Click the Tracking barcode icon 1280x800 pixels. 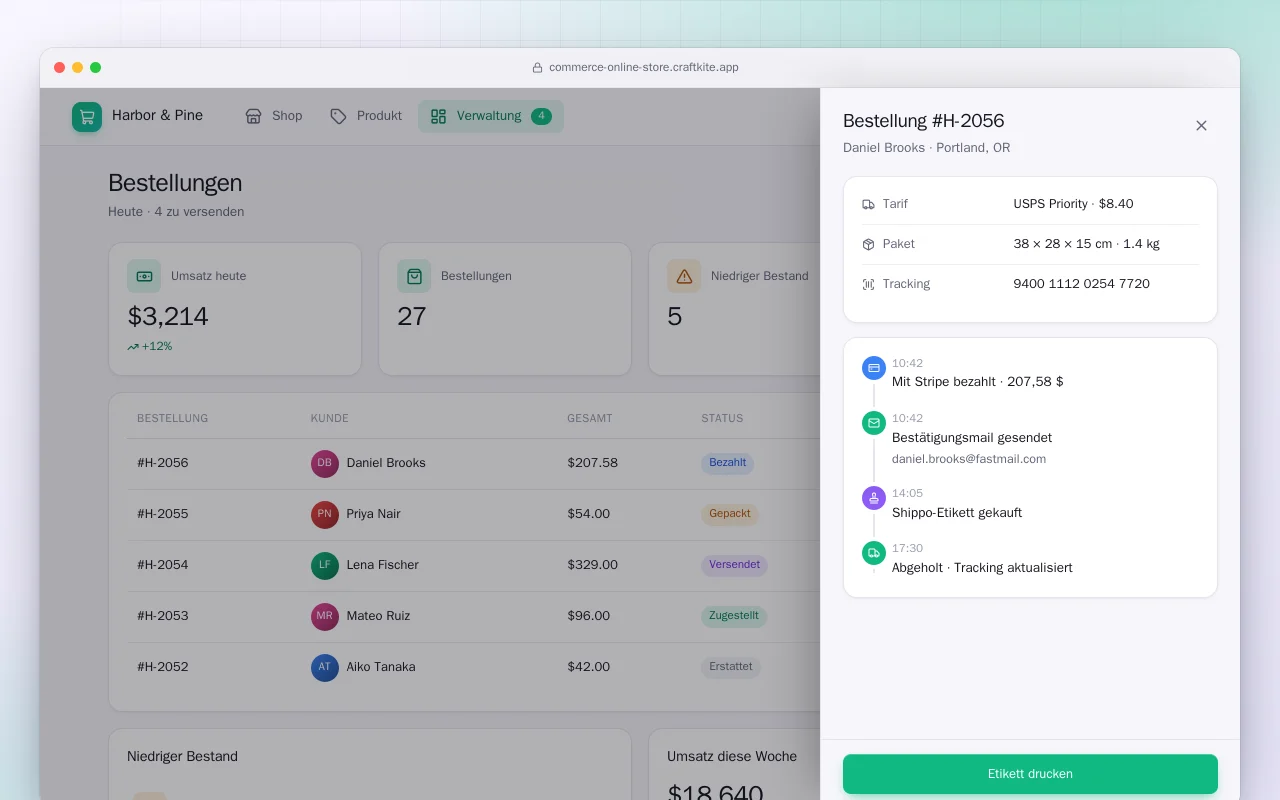coord(868,284)
